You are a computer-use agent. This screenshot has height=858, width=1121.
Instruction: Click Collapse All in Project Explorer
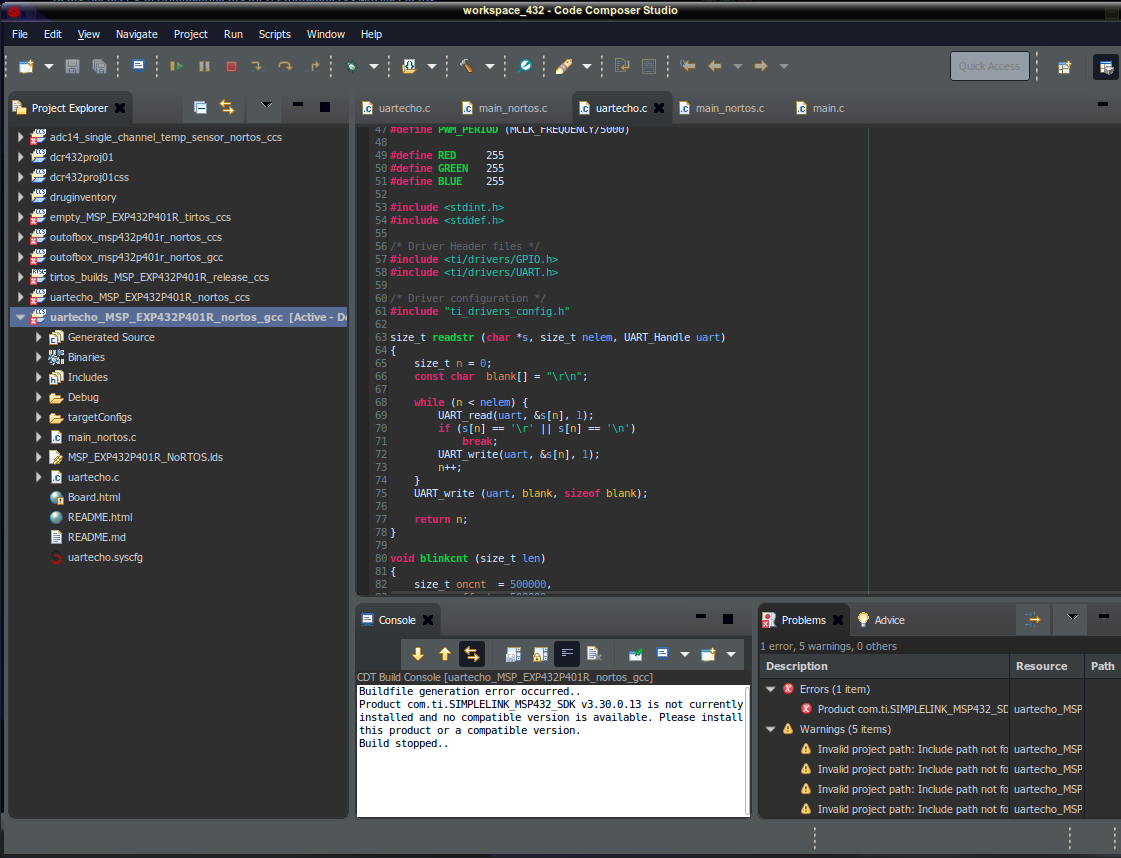[200, 107]
